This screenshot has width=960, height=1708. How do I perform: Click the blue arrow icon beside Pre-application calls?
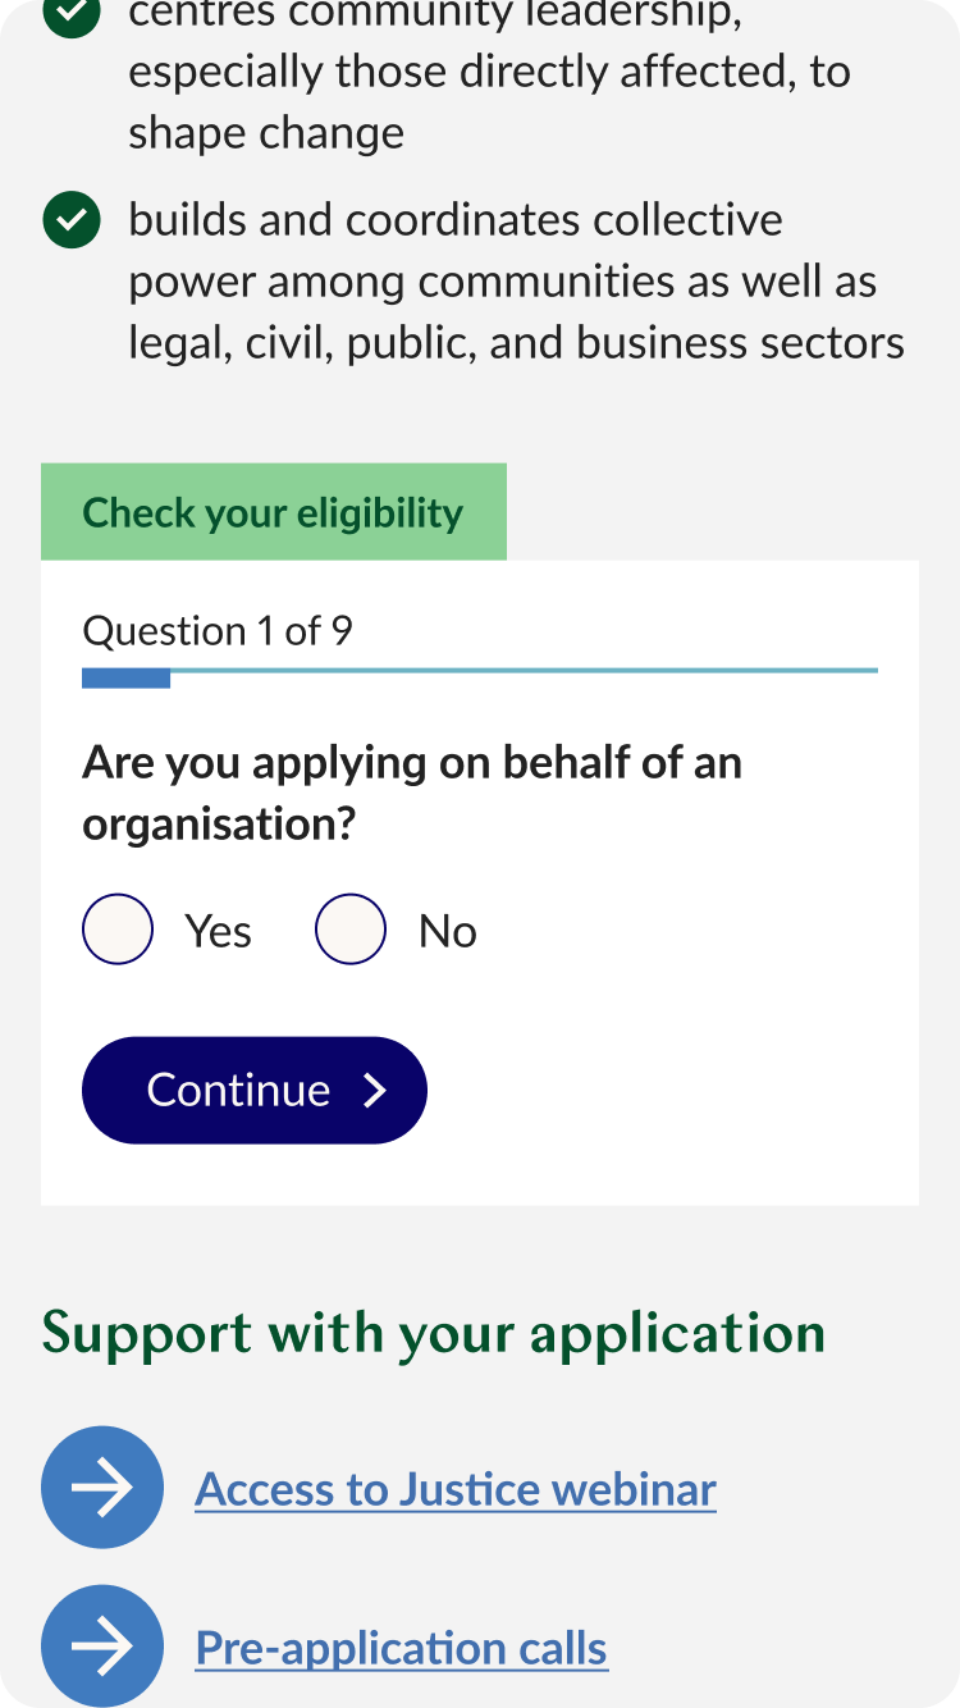pos(102,1645)
